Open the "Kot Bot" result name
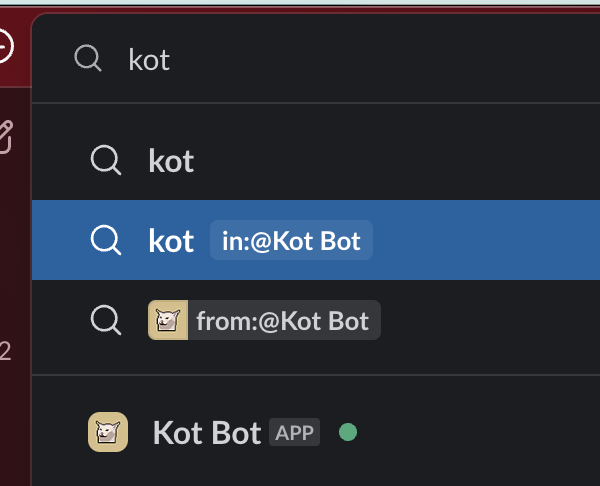Screen dimensions: 600x486 [x=206, y=433]
